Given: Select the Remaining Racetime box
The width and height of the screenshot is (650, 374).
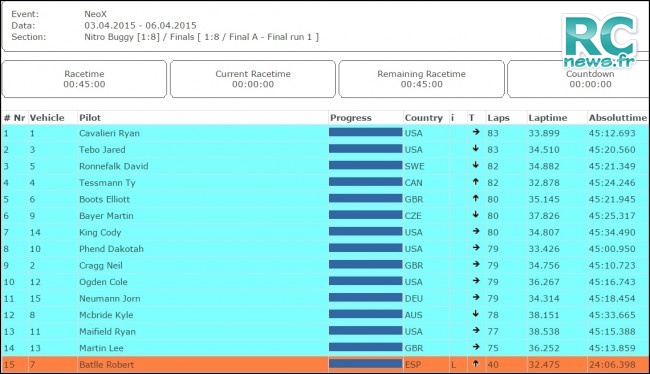Looking at the screenshot, I should coord(422,79).
